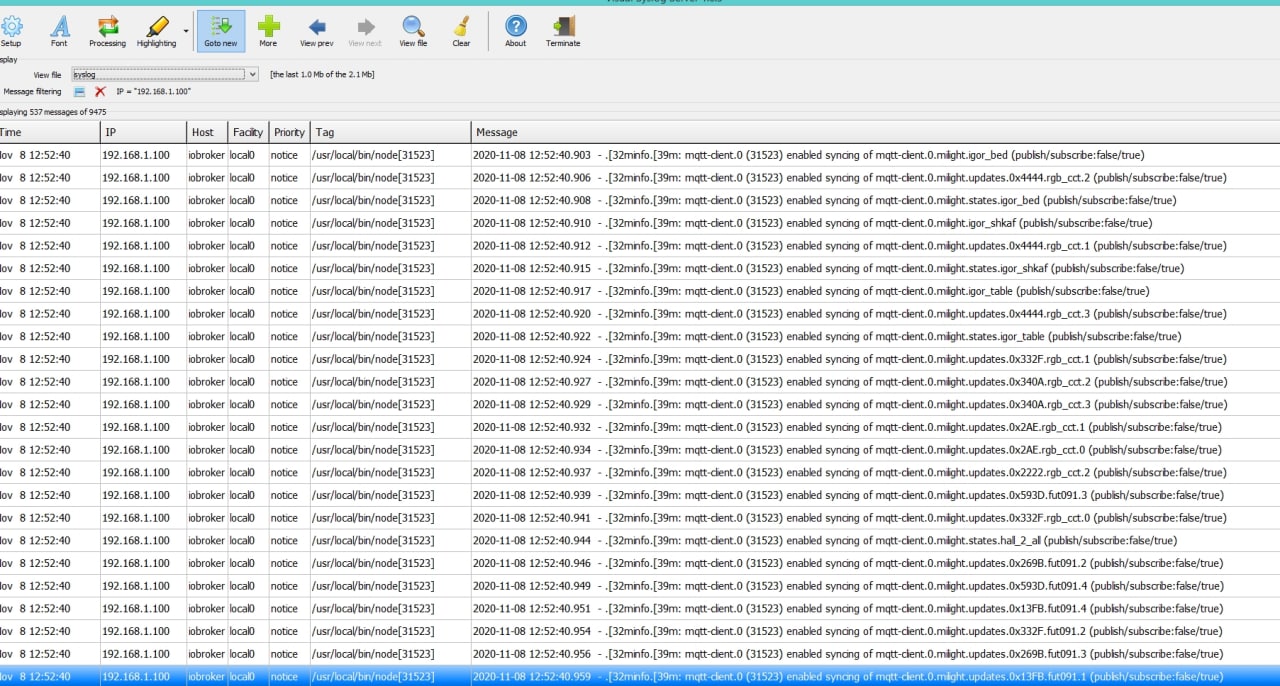Select the 0x13FB.fut091.4 message row
This screenshot has height=686, width=1280.
click(640, 608)
